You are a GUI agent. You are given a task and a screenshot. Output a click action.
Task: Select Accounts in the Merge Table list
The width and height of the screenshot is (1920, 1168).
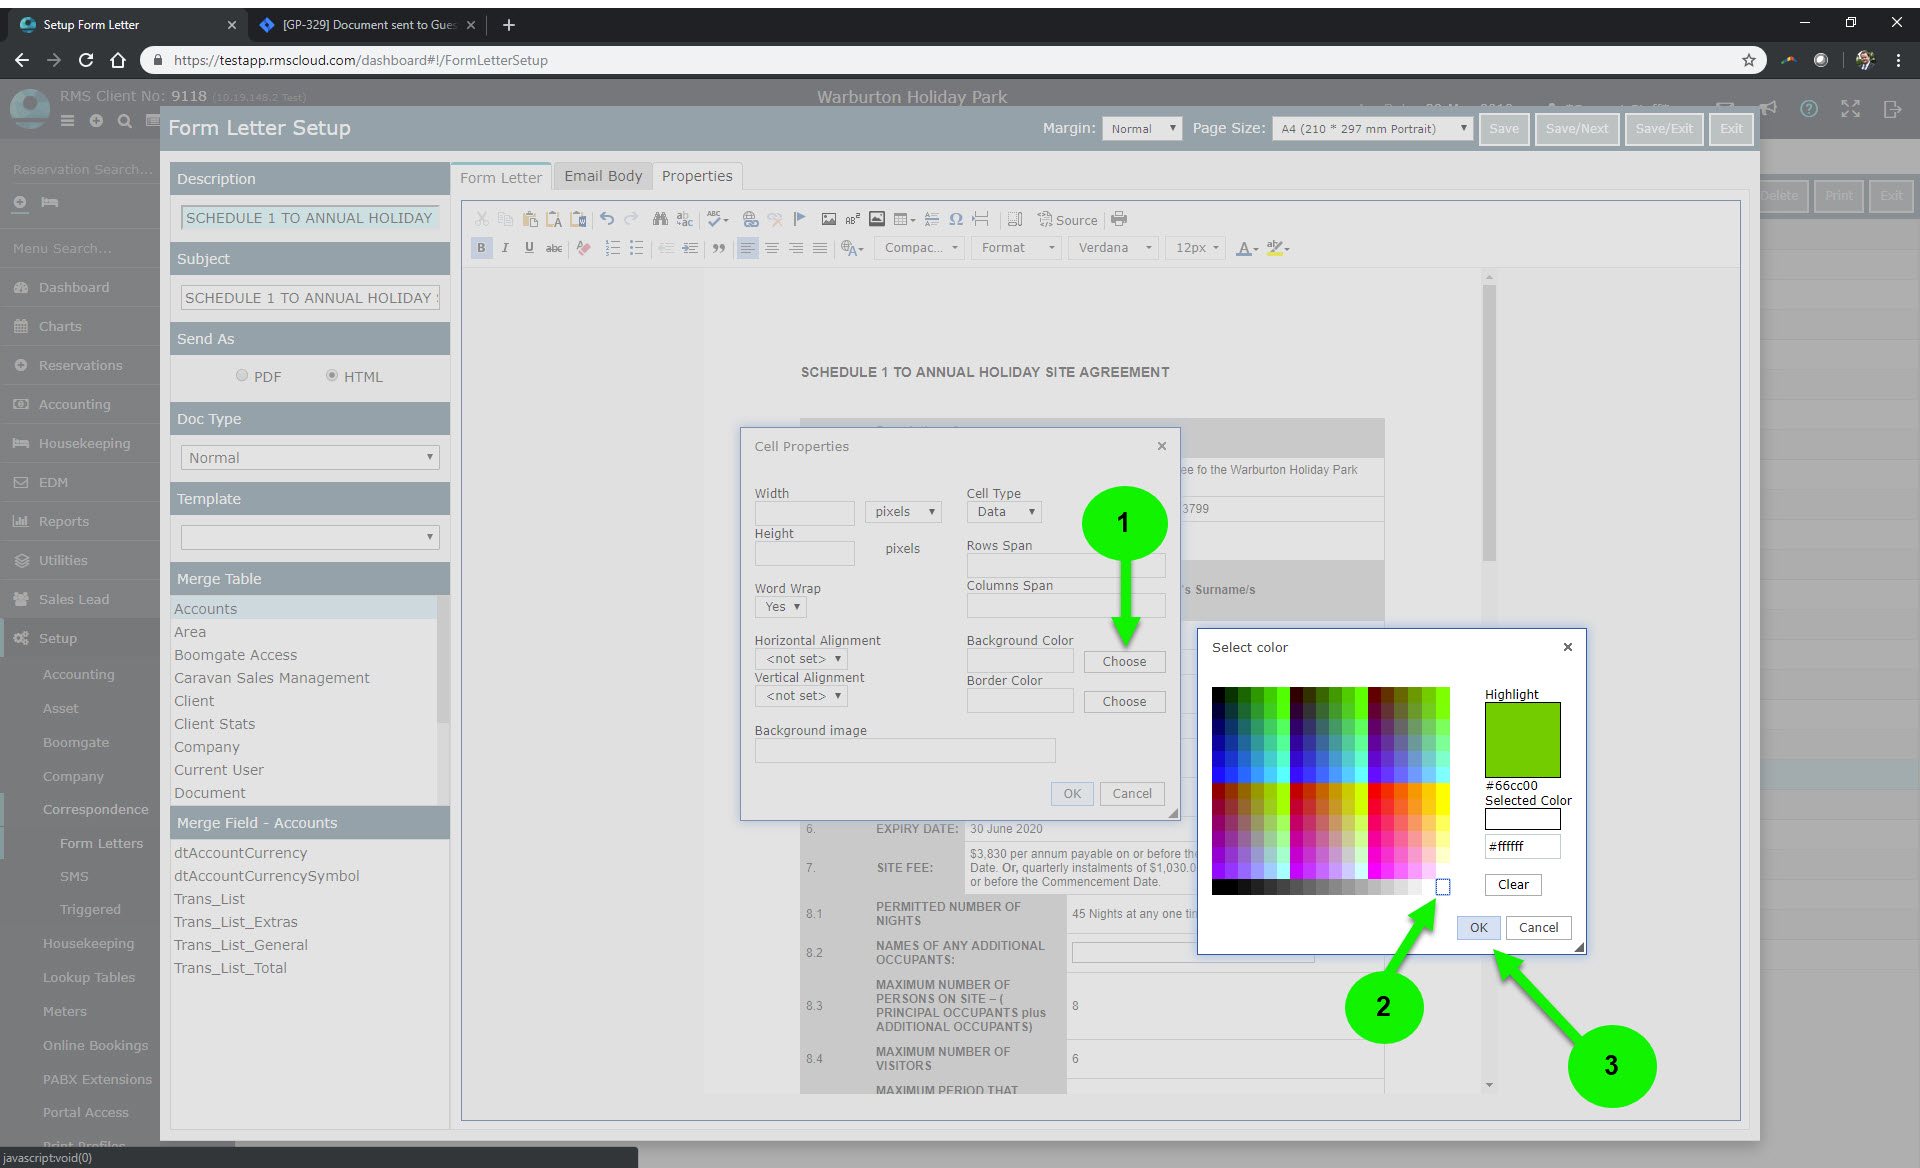click(206, 608)
